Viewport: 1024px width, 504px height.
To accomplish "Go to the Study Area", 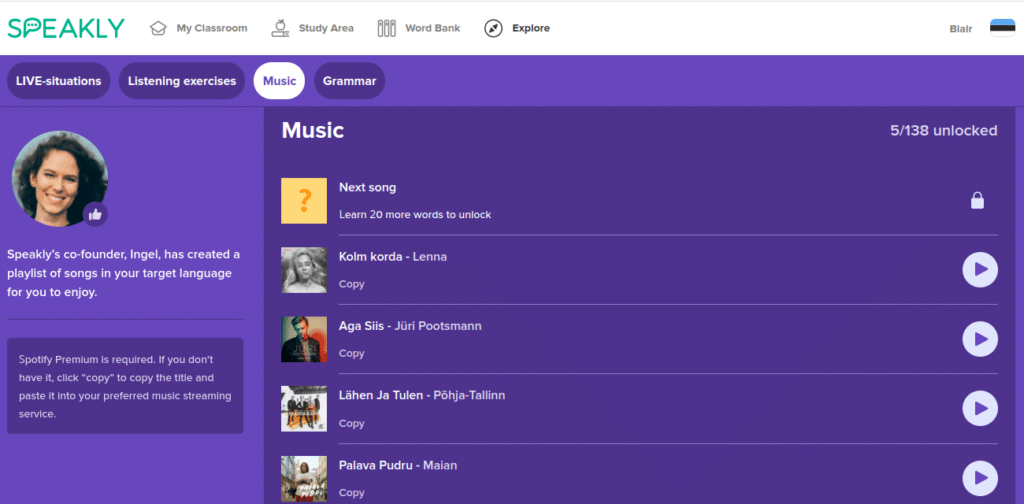I will (313, 28).
